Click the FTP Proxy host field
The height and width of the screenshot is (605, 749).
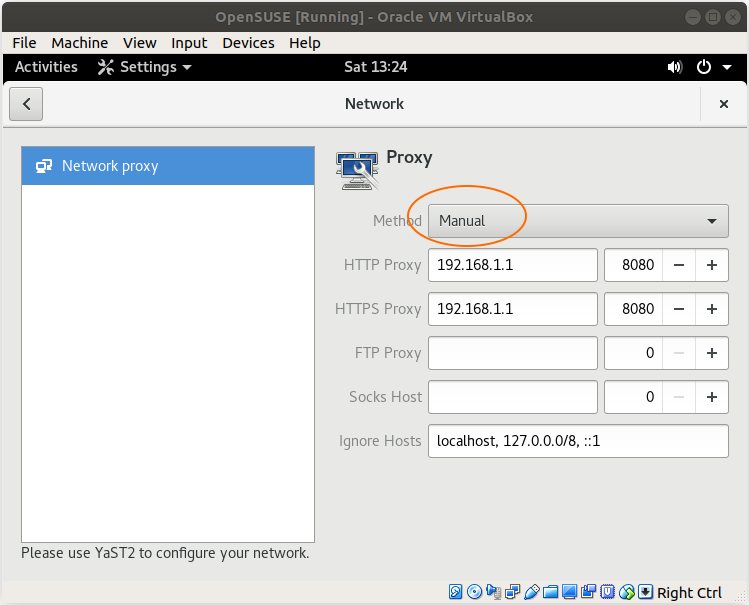[x=513, y=353]
